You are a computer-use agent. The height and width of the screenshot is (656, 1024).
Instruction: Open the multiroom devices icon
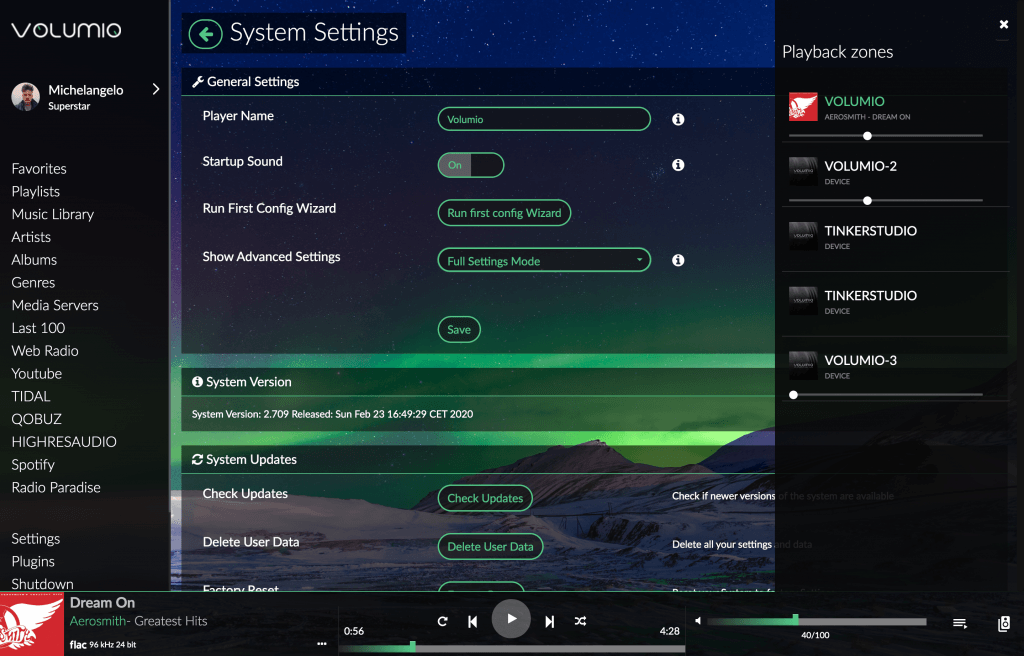click(1003, 621)
